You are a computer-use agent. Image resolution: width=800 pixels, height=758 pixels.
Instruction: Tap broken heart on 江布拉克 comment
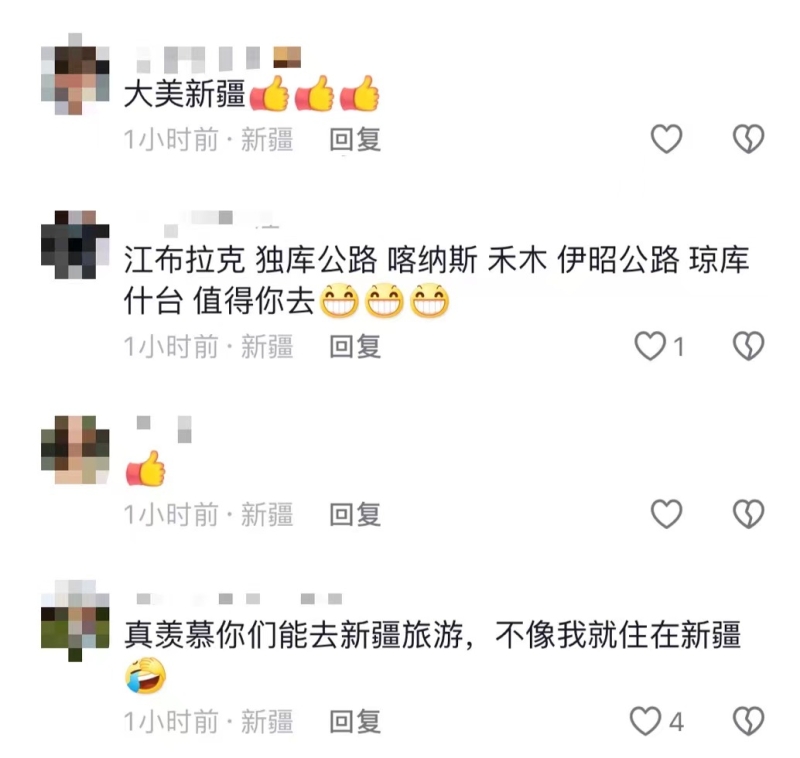pyautogui.click(x=748, y=346)
